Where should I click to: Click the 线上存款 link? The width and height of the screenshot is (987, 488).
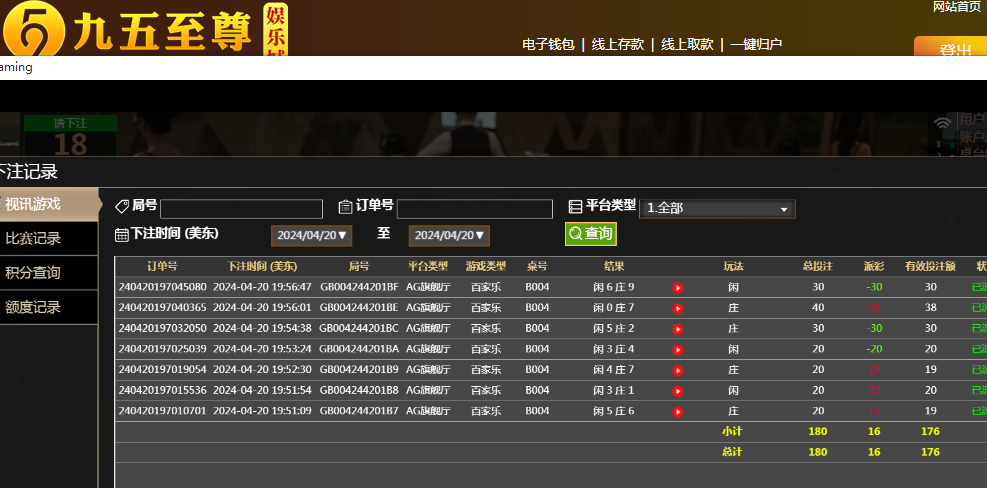pos(617,44)
